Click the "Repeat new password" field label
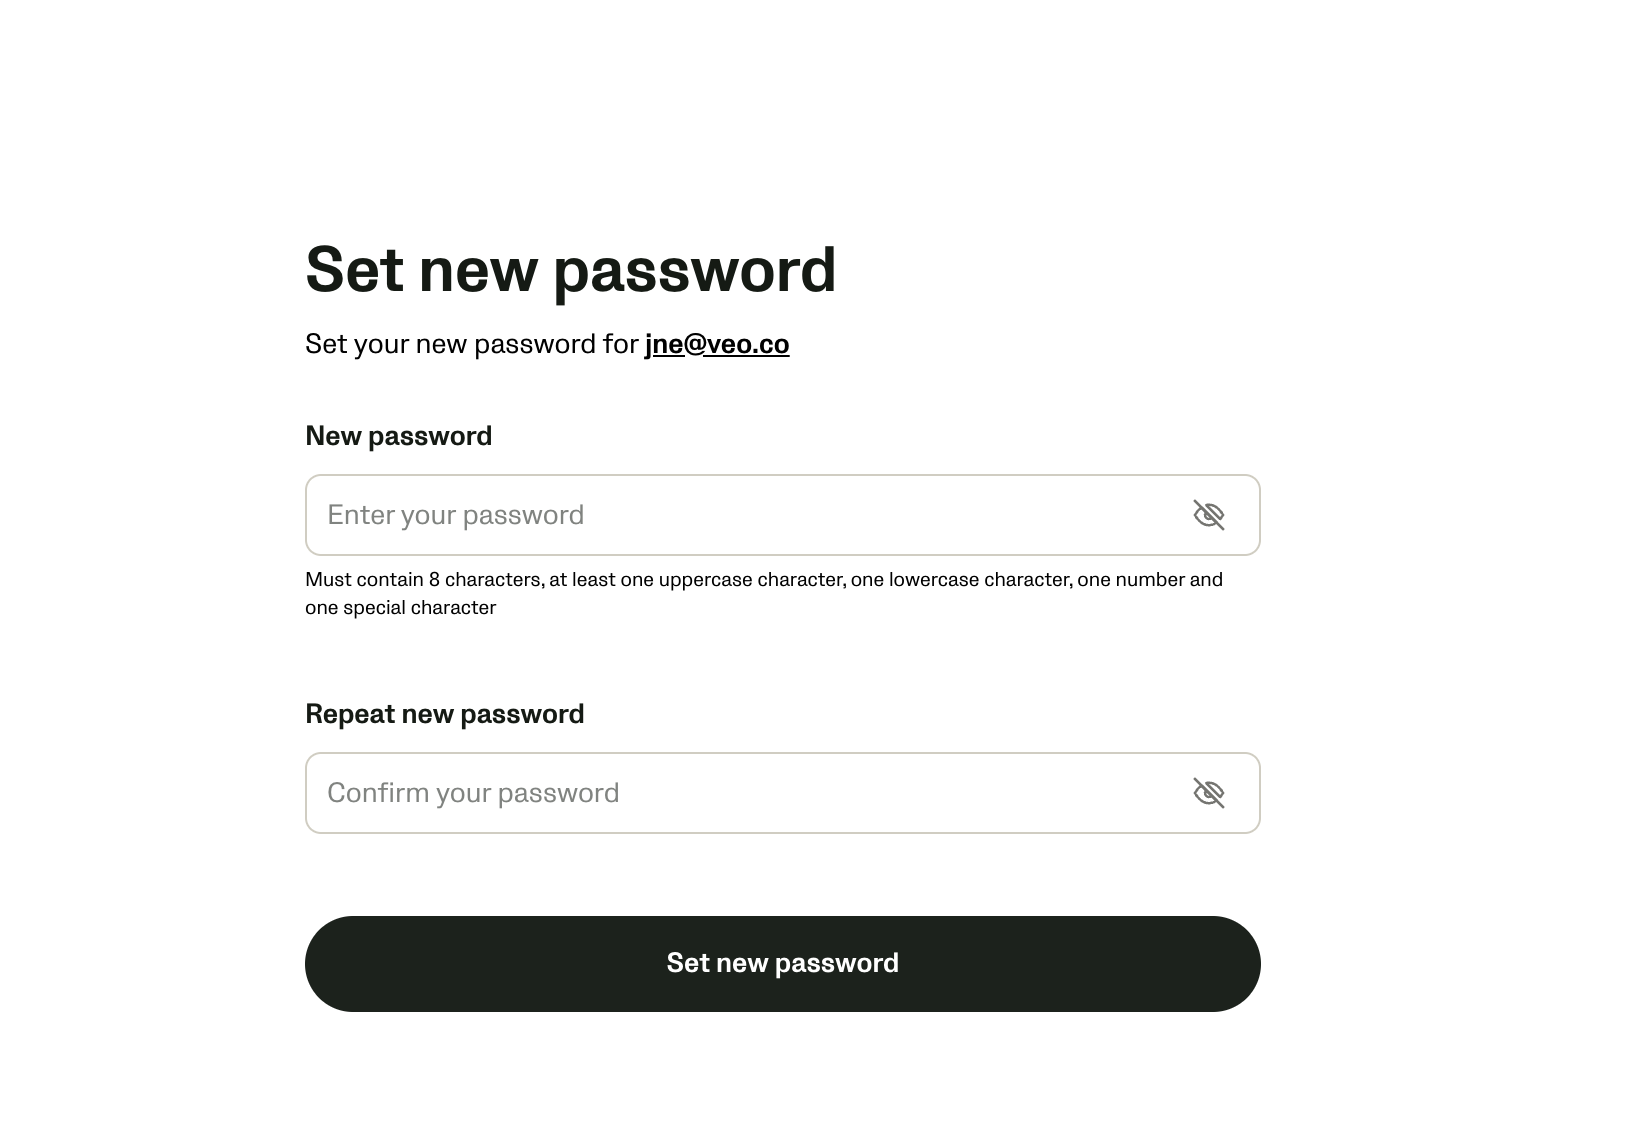This screenshot has height=1126, width=1652. pos(444,714)
